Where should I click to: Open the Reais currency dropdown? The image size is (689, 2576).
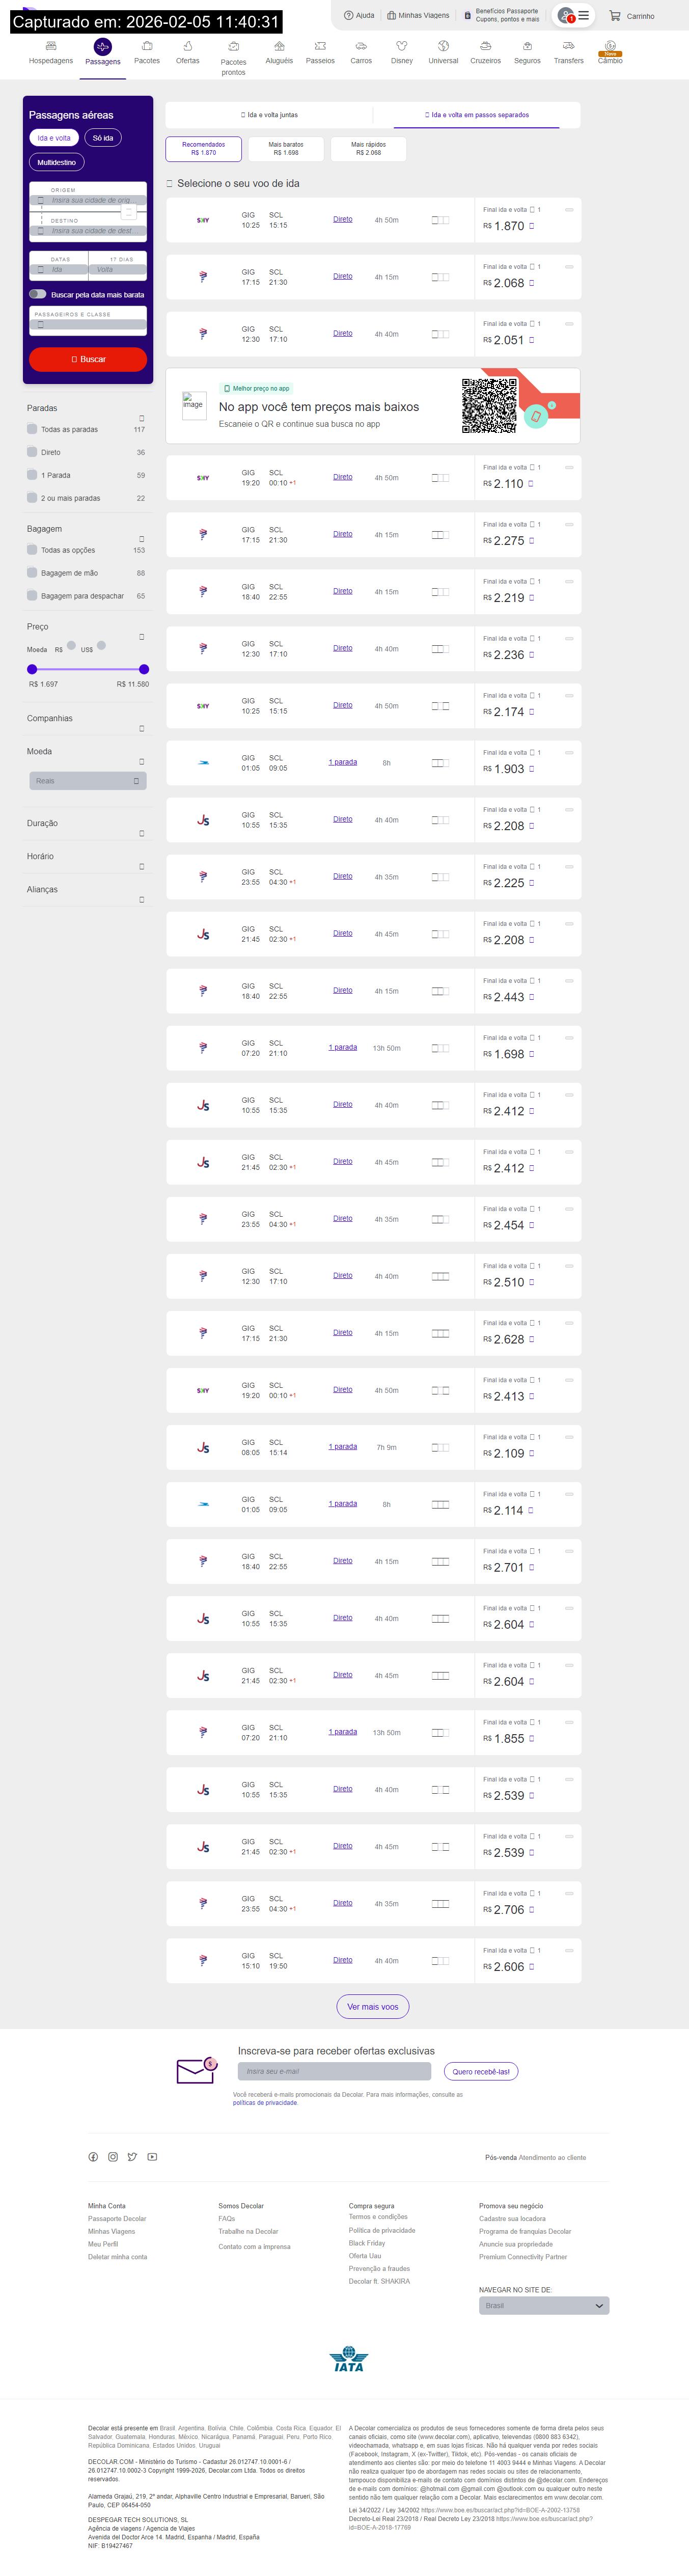(88, 781)
